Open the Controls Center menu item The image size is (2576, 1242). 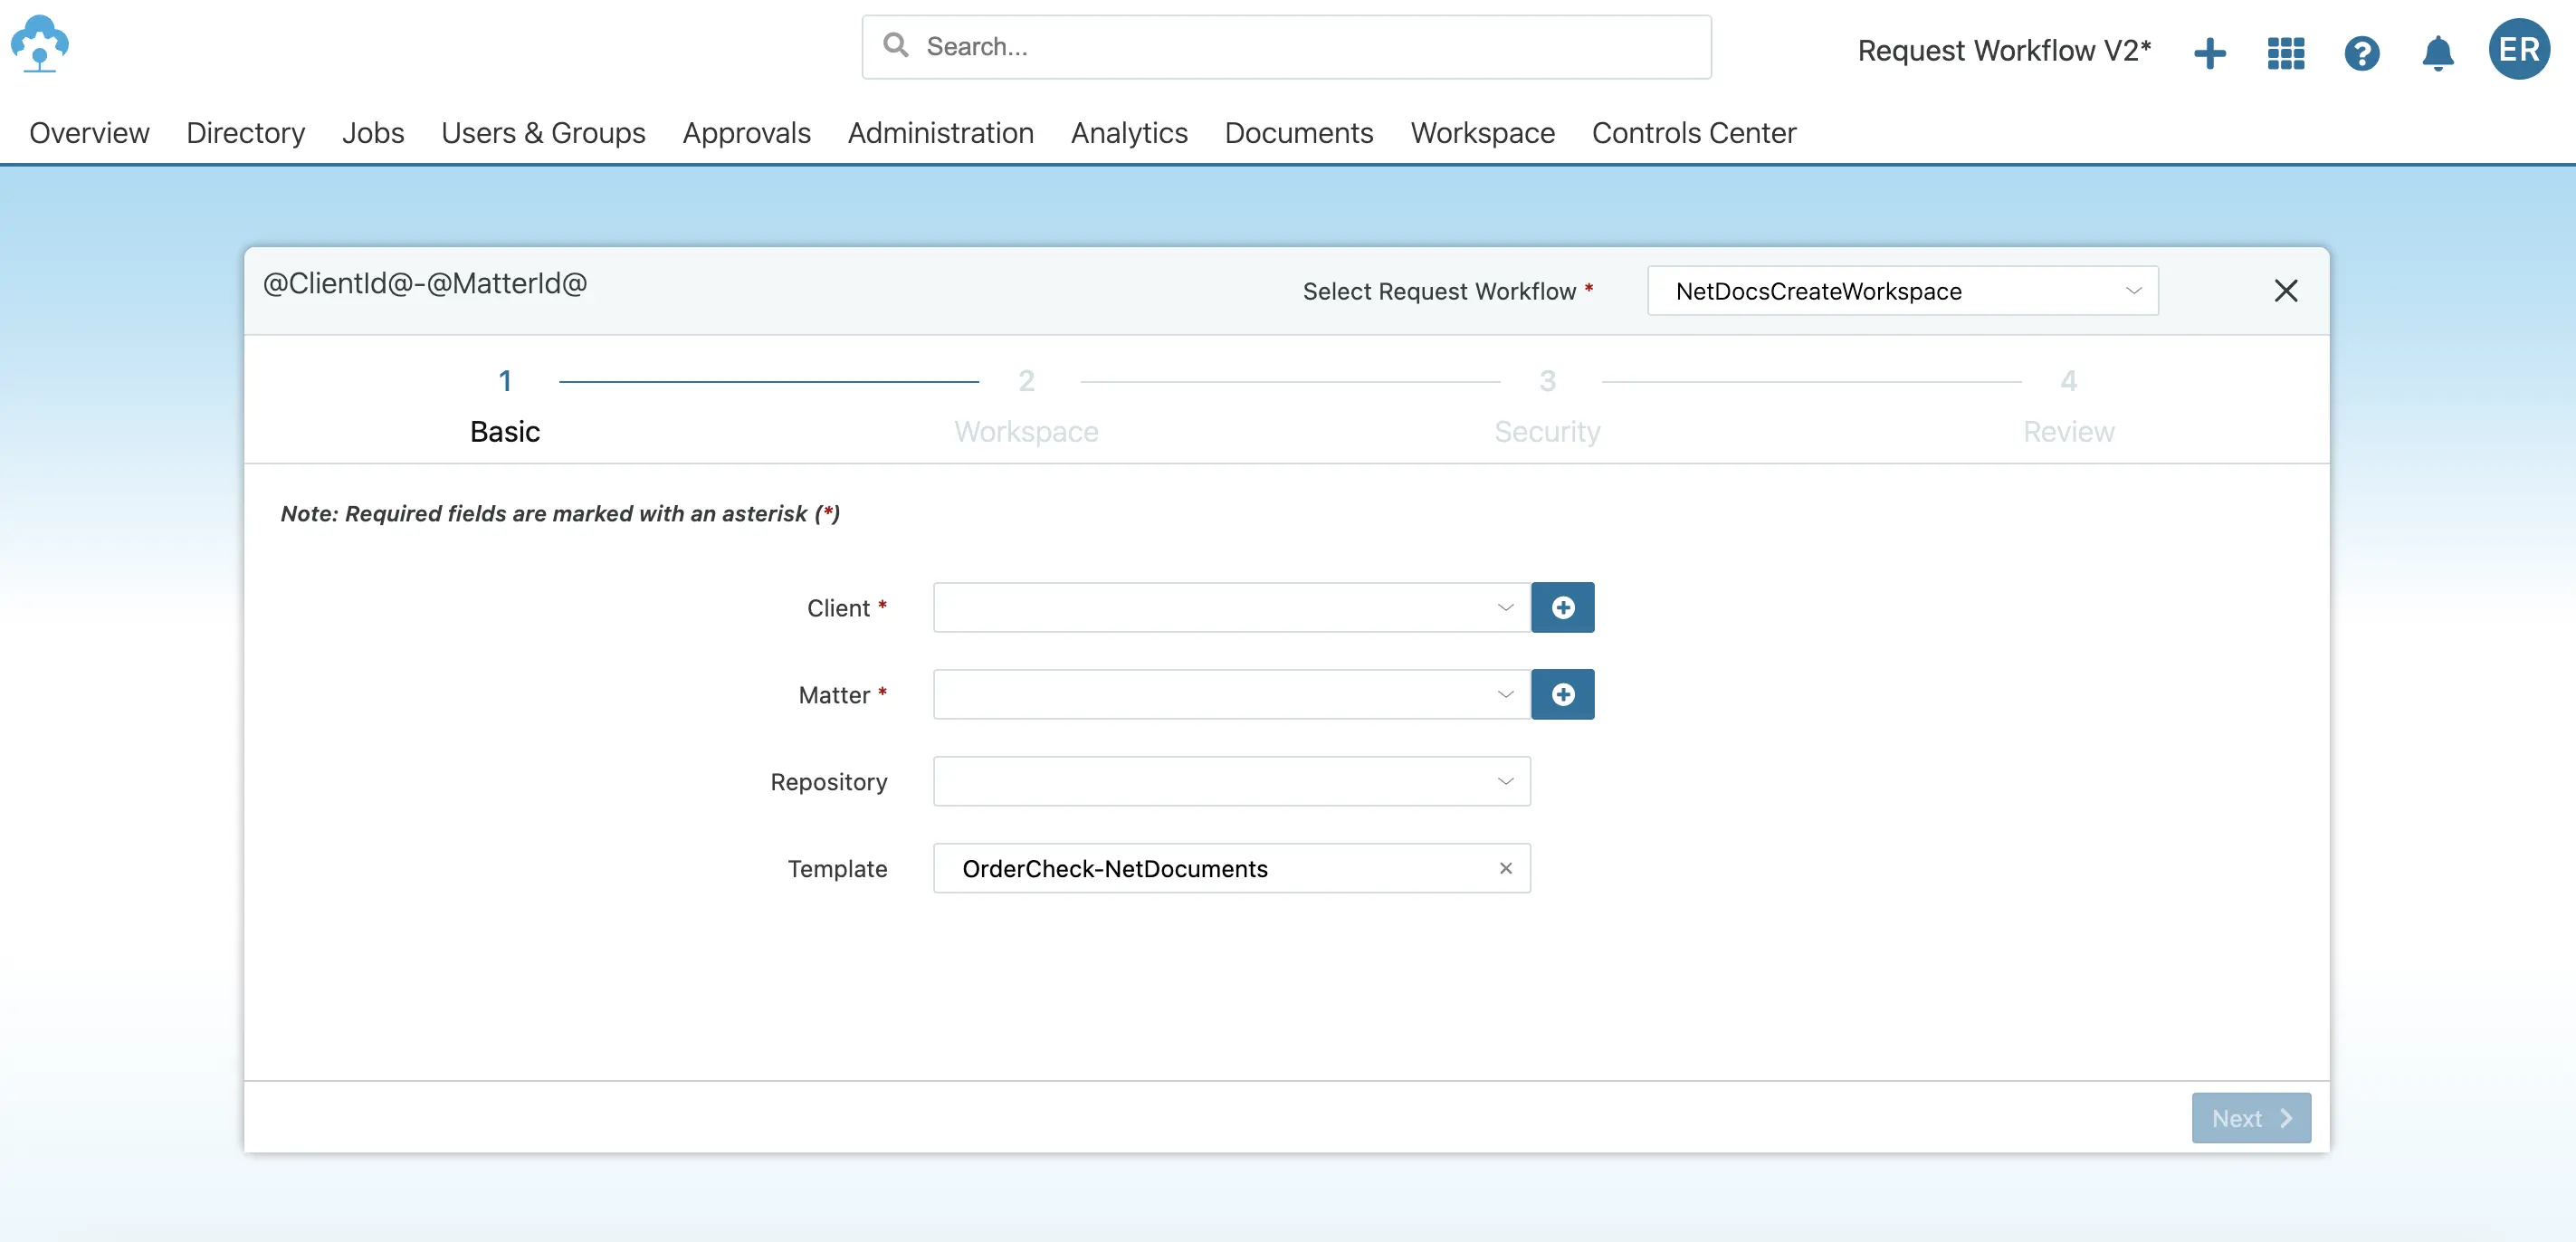click(1693, 132)
